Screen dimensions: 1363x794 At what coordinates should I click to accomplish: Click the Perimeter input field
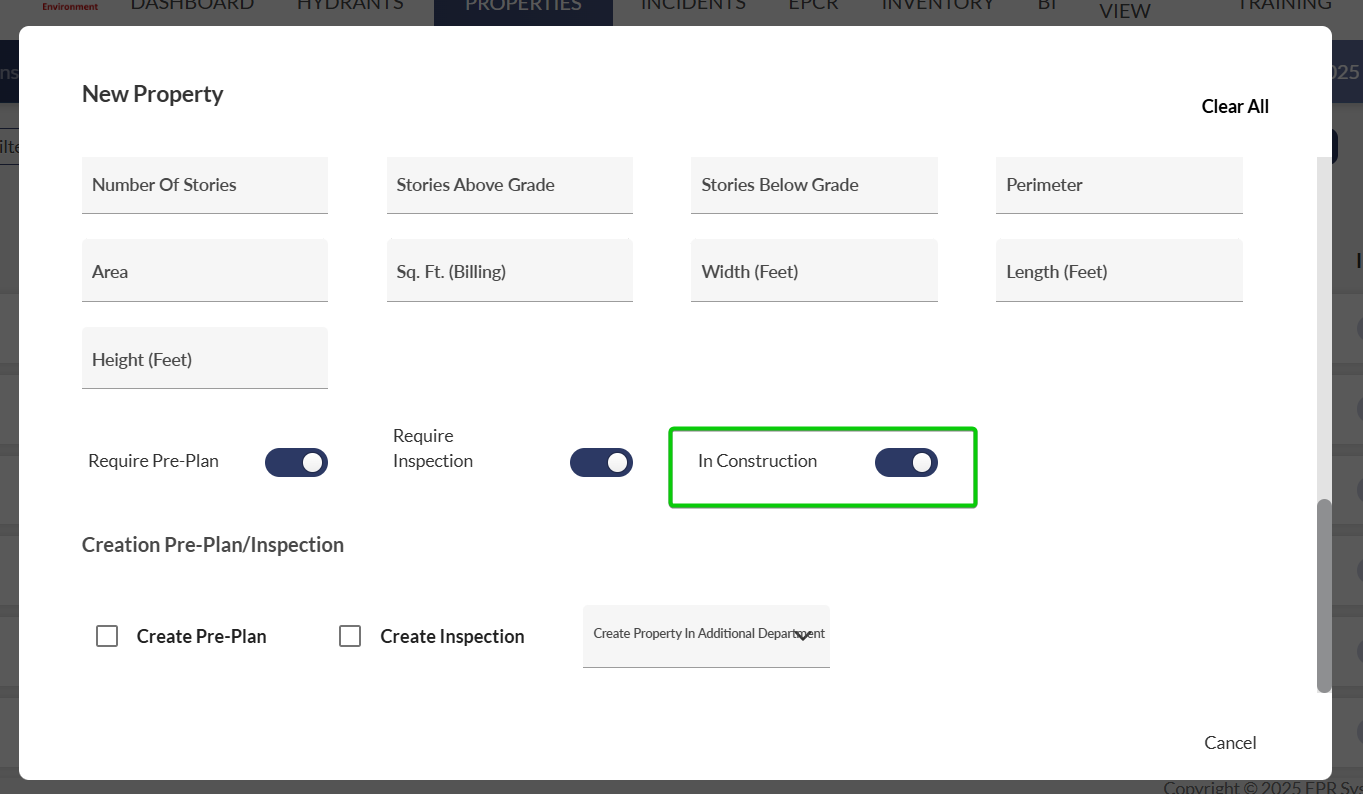(x=1119, y=185)
